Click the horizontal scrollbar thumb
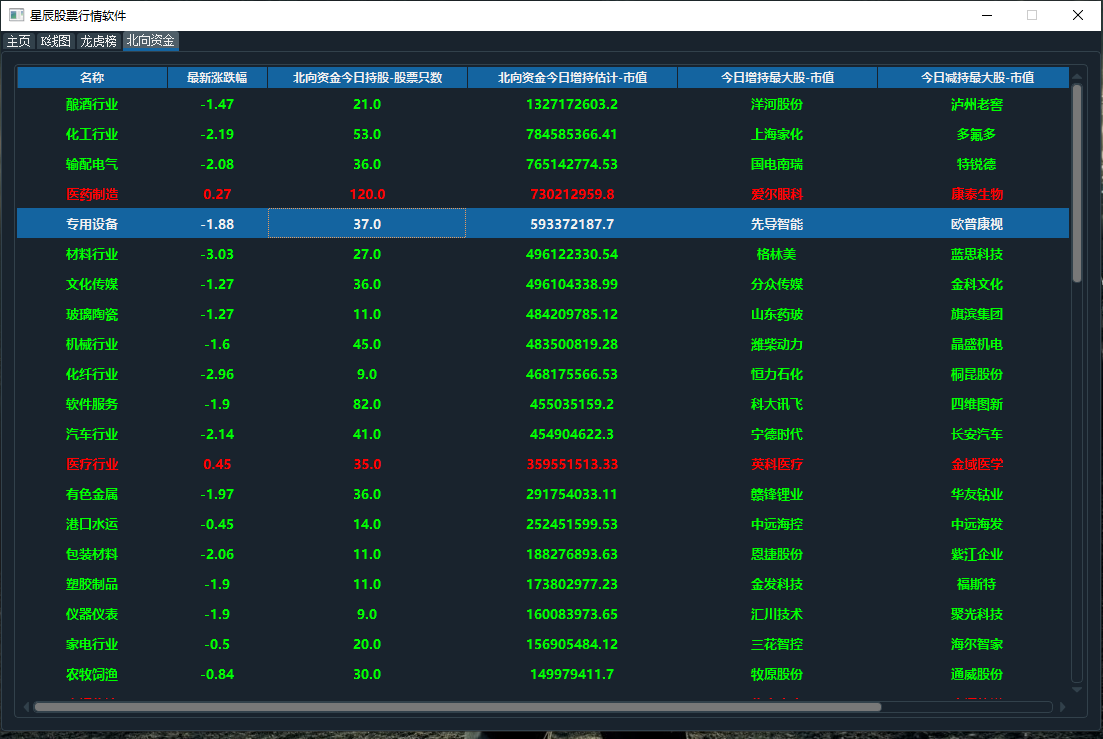 click(457, 707)
